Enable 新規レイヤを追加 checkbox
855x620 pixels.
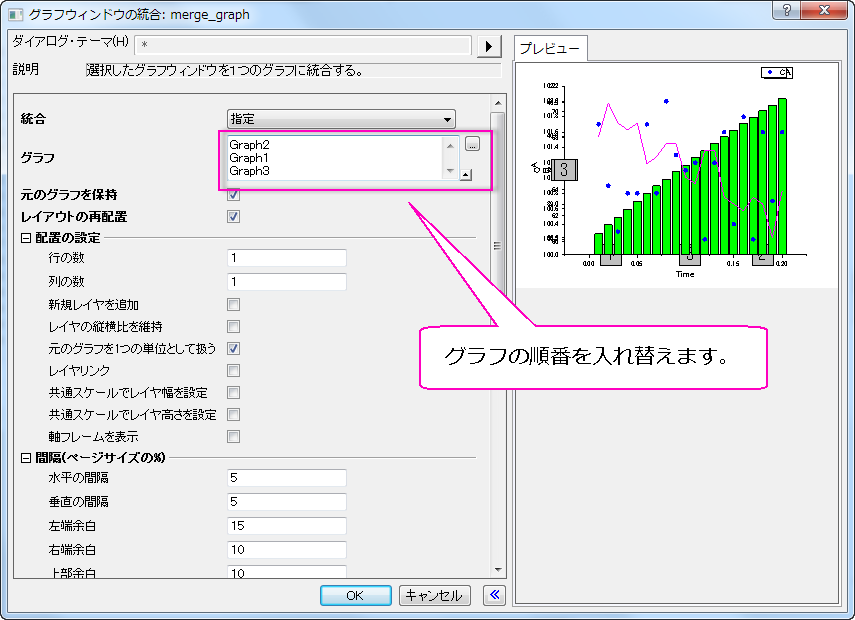(x=233, y=304)
